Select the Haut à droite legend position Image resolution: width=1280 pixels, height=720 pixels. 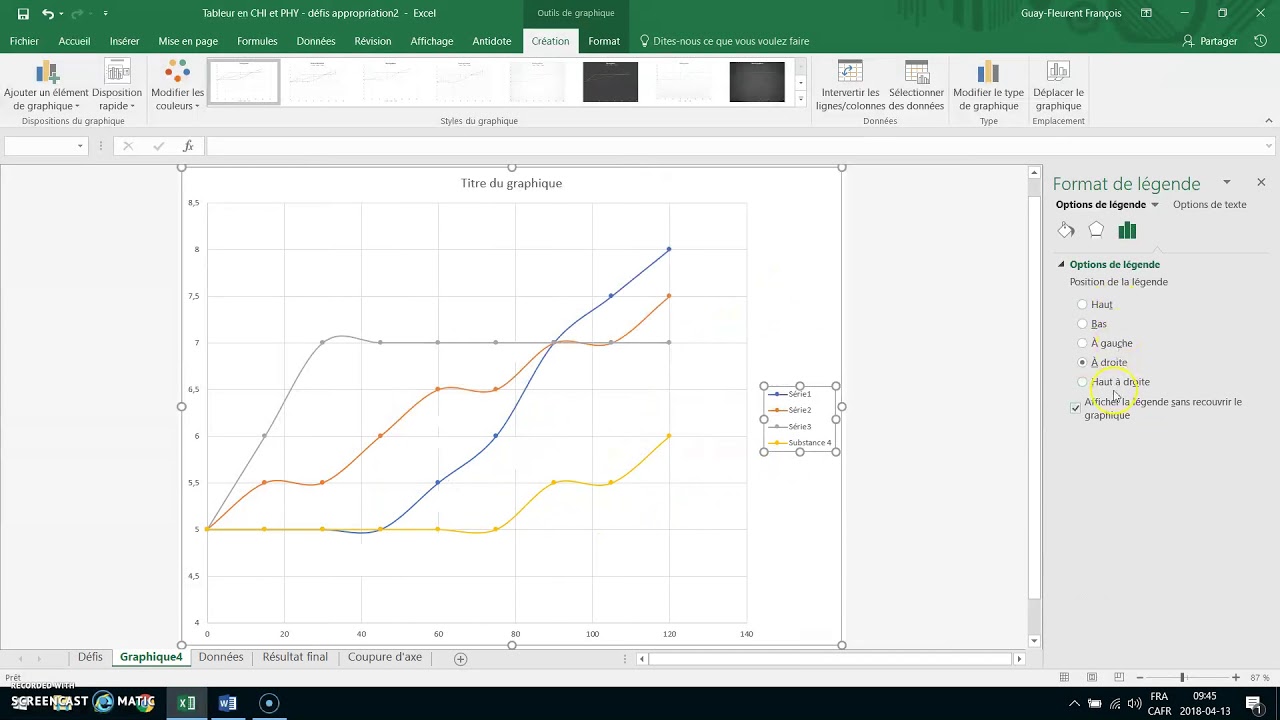tap(1082, 382)
